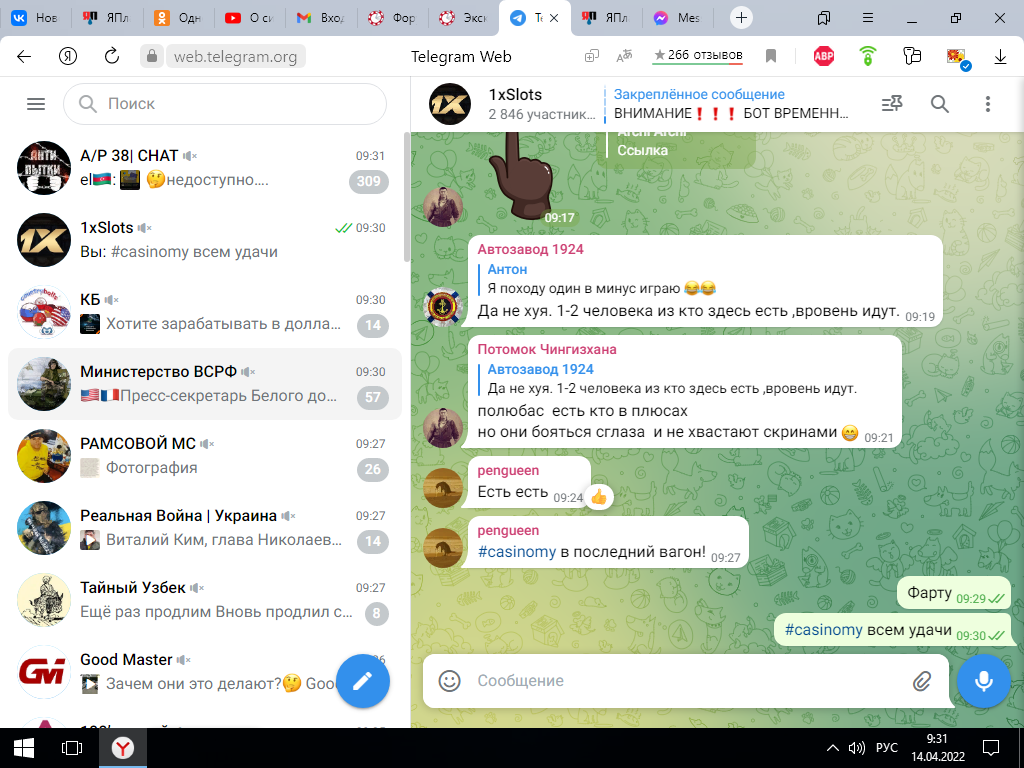
Task: Open browser settings menu three lines
Action: click(868, 18)
